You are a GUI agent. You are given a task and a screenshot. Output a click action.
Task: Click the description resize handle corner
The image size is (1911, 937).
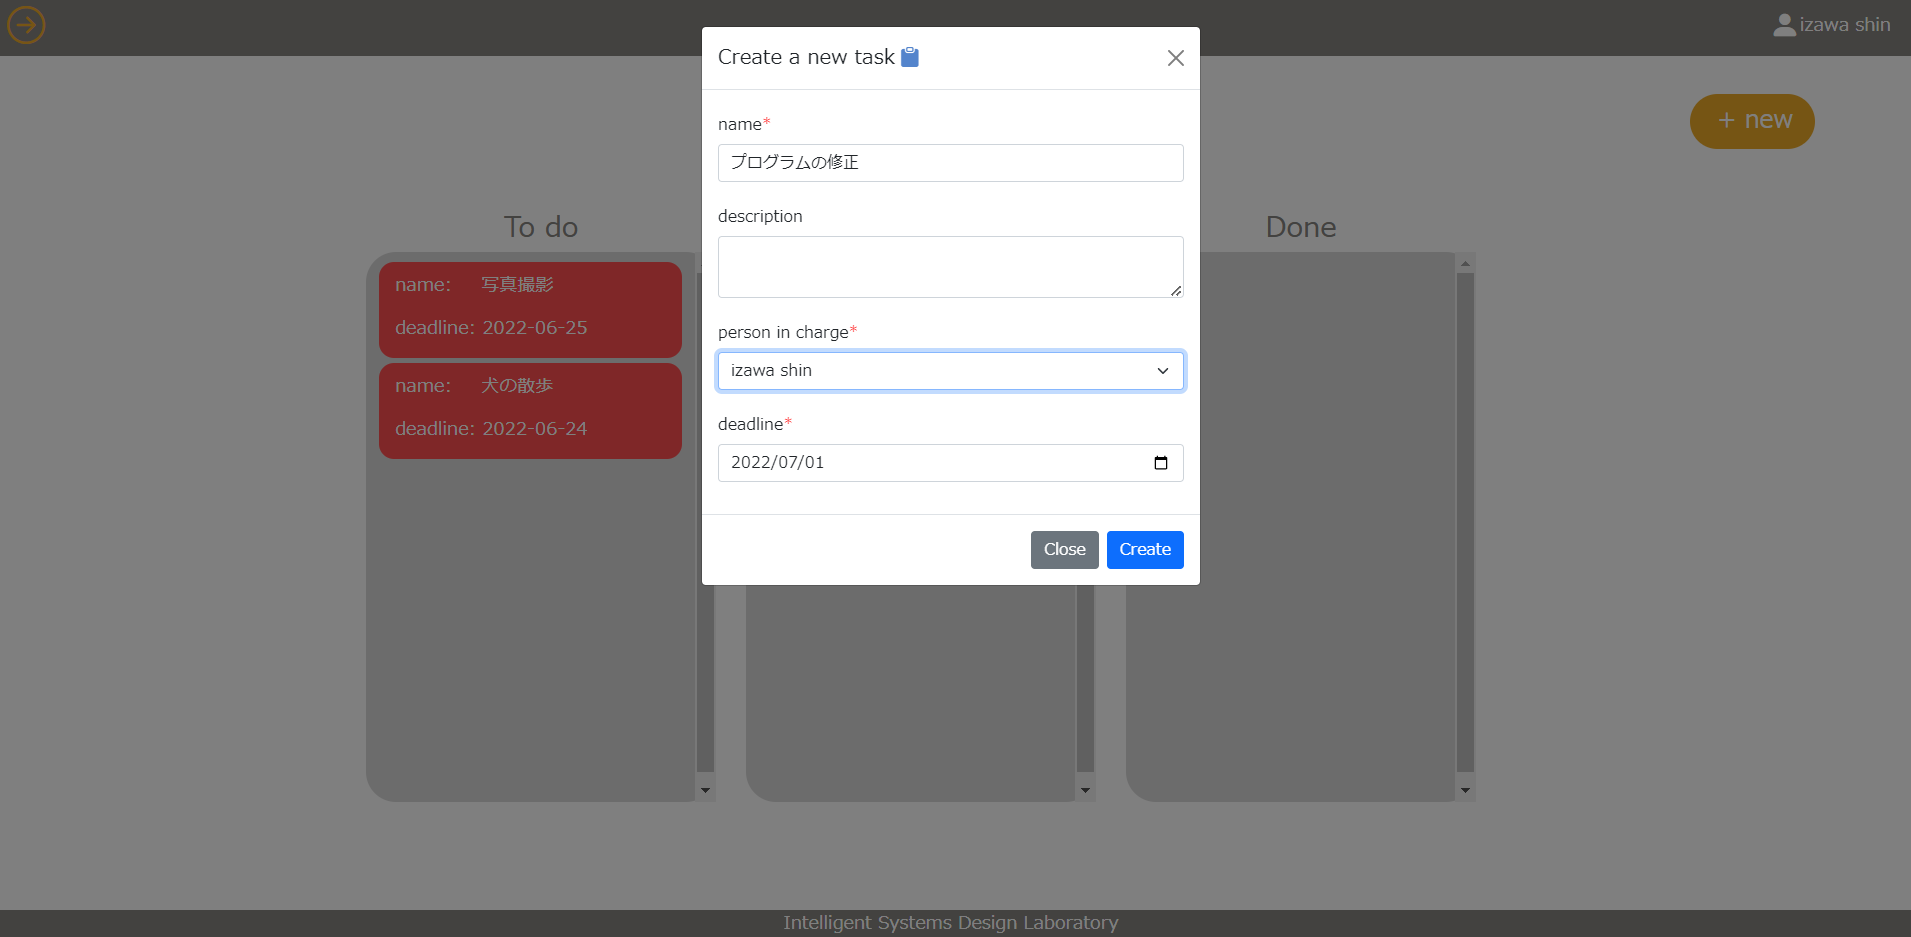point(1176,290)
